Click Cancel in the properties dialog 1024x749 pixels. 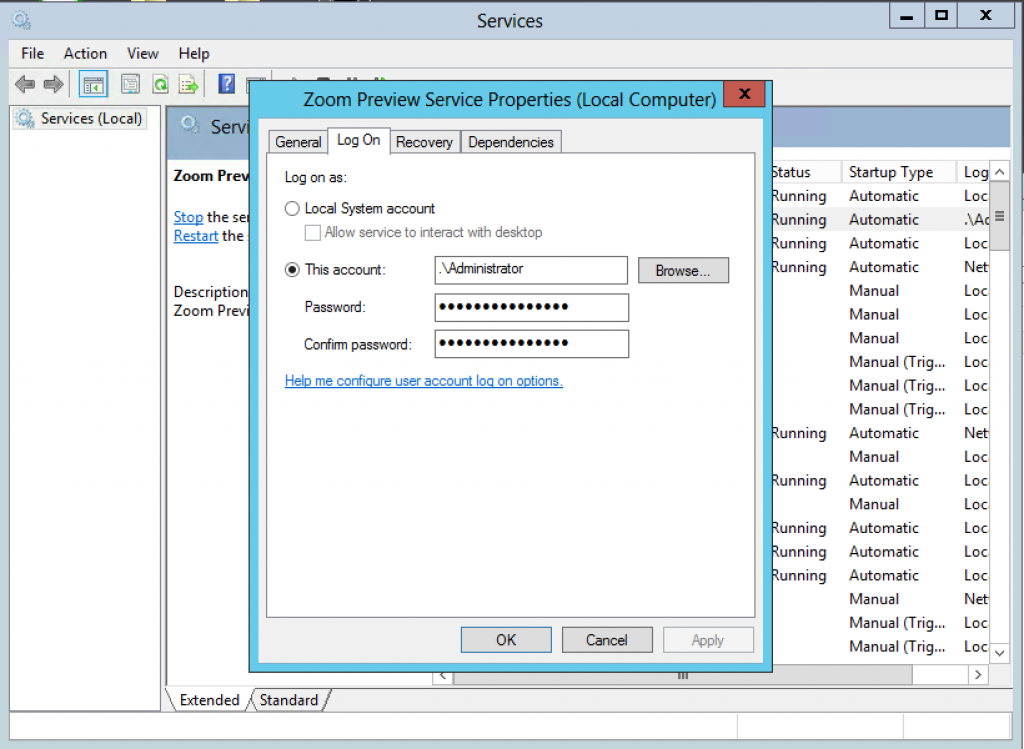point(607,640)
